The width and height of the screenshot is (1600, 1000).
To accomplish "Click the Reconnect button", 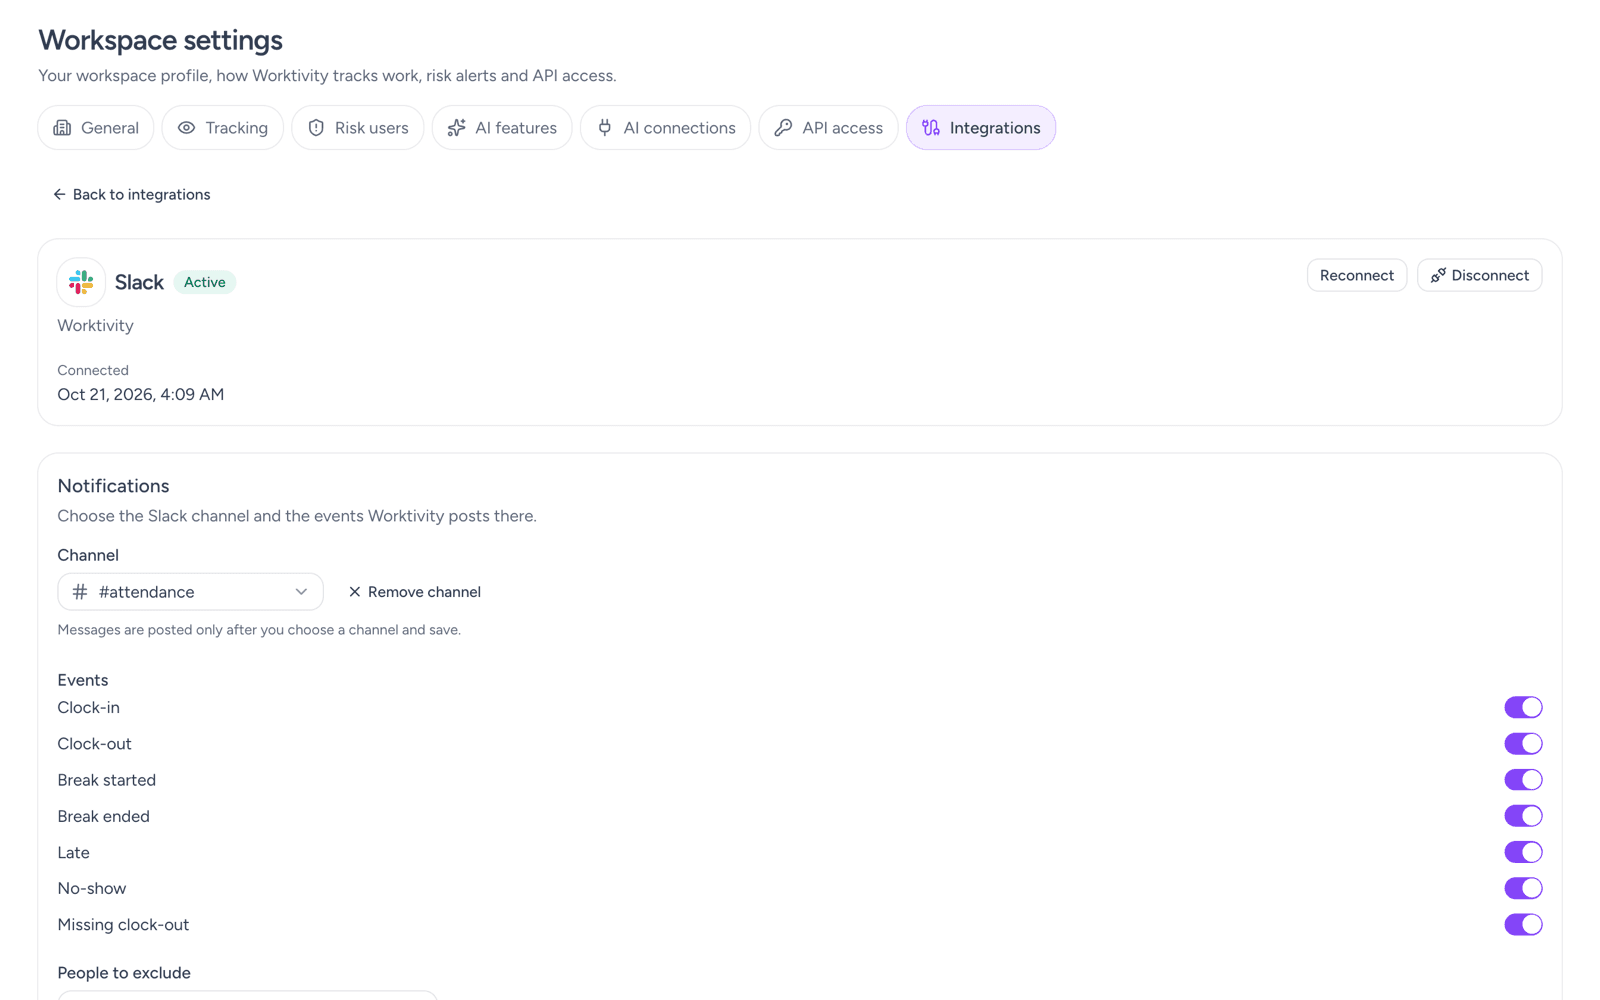I will pyautogui.click(x=1357, y=275).
